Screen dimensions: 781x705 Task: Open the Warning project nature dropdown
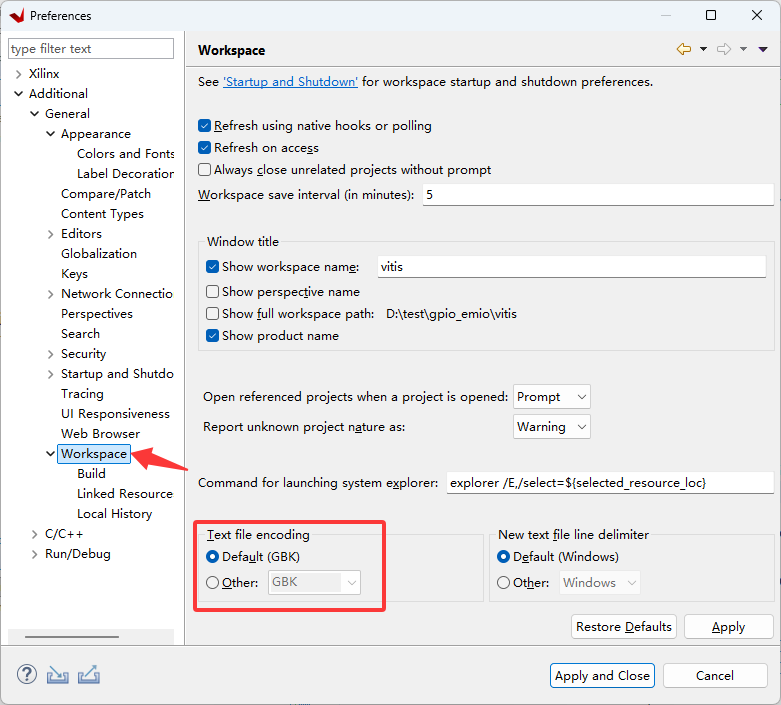point(551,426)
